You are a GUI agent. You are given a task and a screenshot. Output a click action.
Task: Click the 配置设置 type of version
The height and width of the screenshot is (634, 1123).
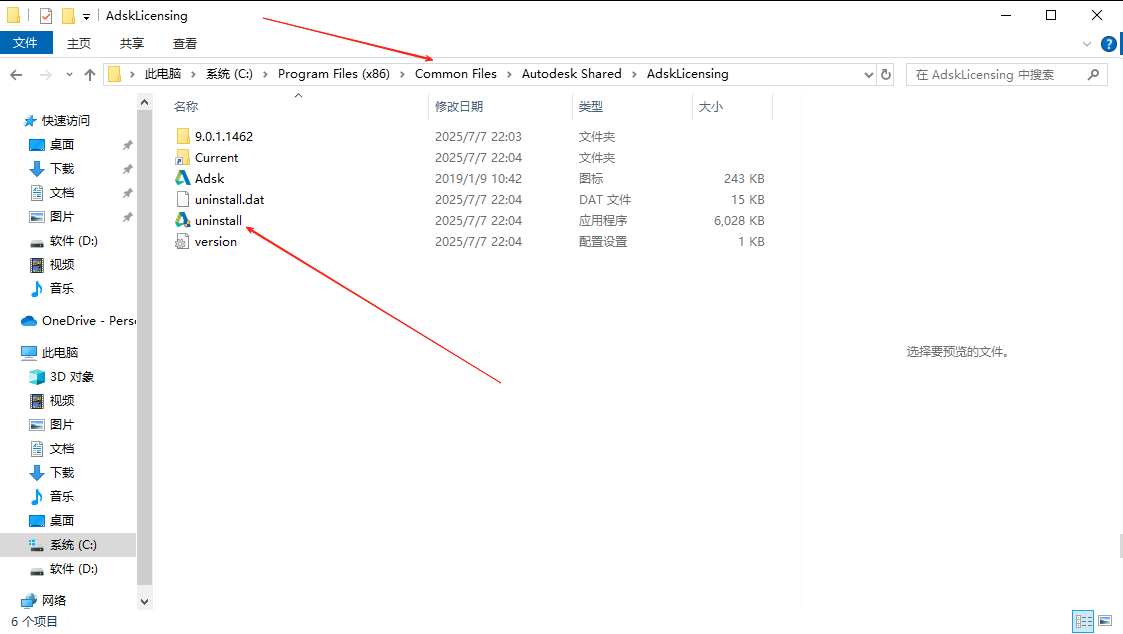(x=603, y=242)
